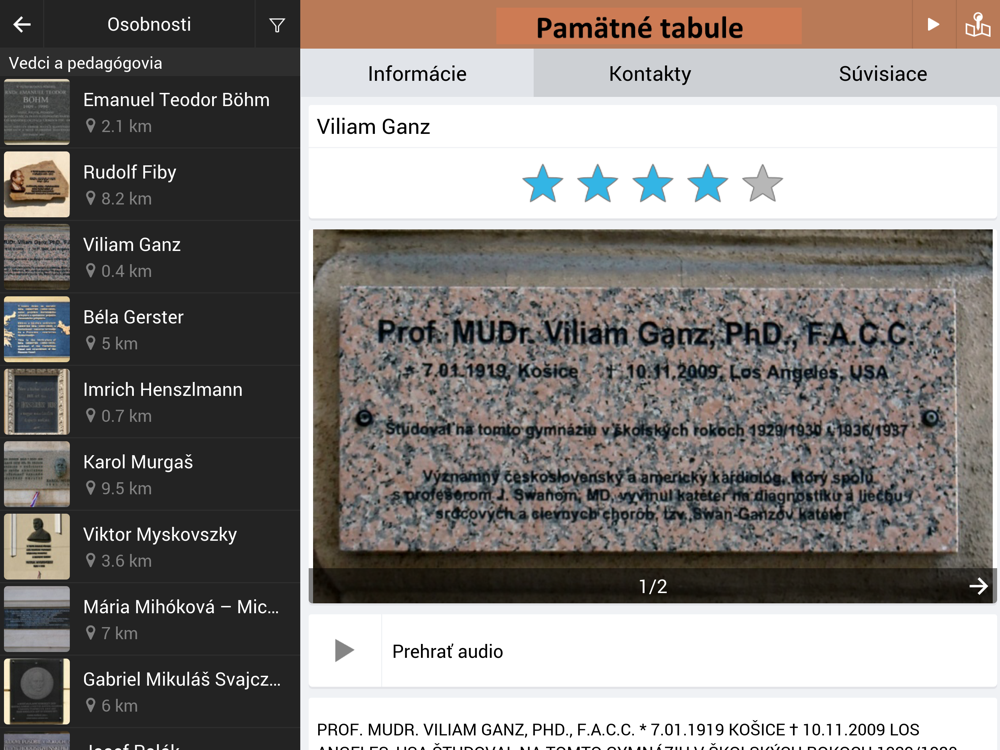Click the Viliam Ganz detail heading
Image resolution: width=1000 pixels, height=750 pixels.
[373, 127]
